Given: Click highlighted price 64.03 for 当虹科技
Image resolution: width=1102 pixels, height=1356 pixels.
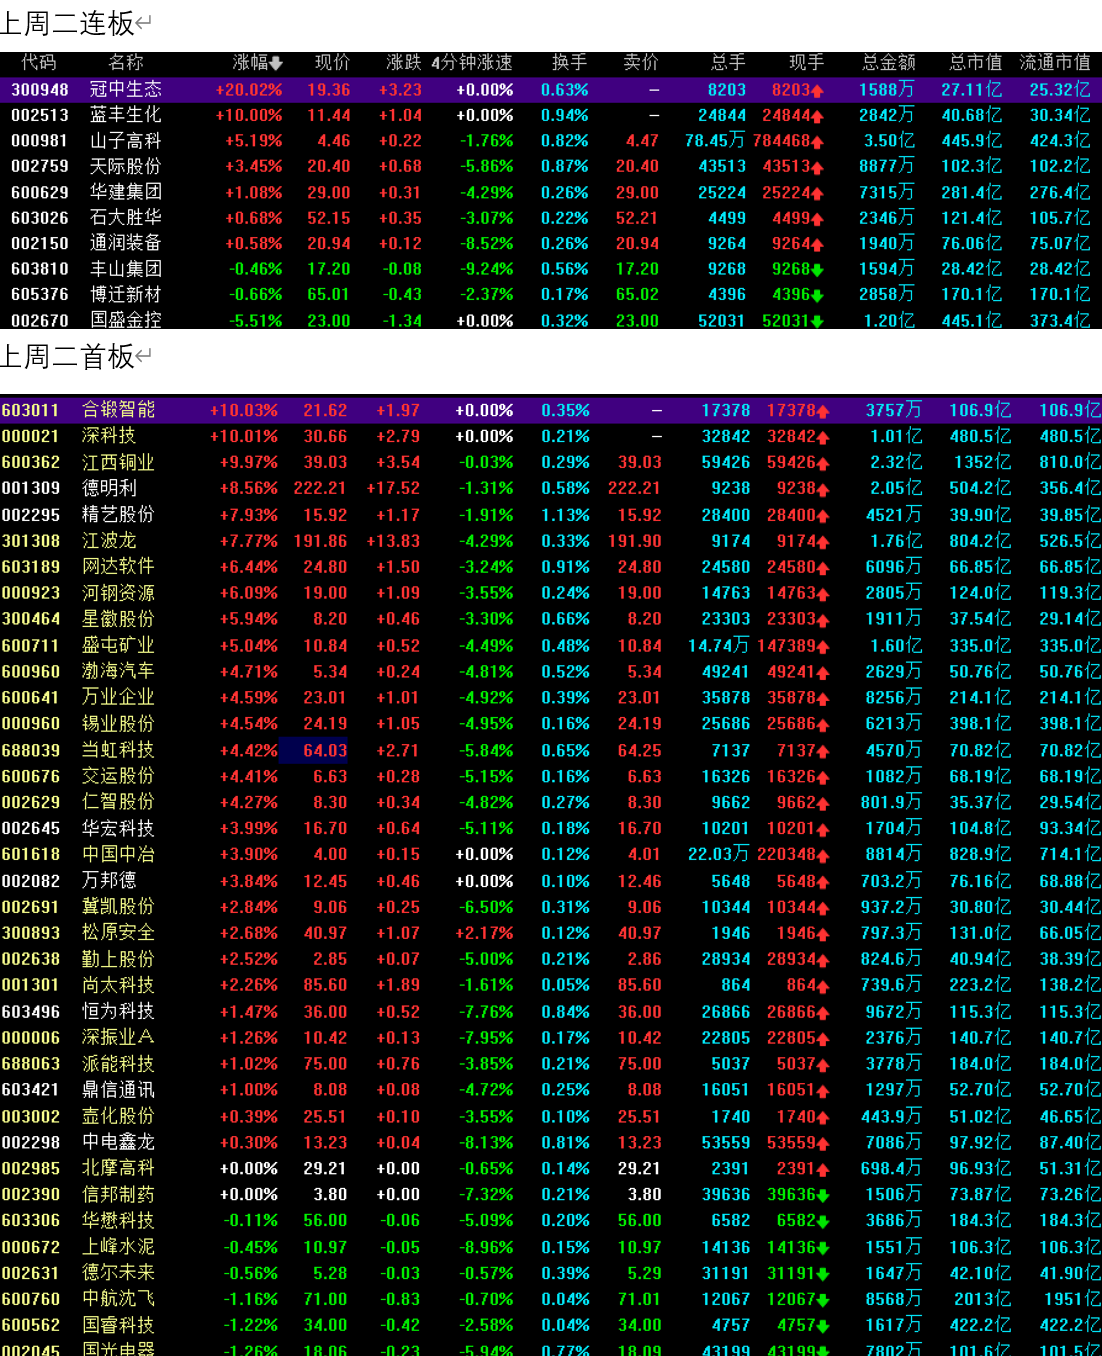Looking at the screenshot, I should [325, 750].
